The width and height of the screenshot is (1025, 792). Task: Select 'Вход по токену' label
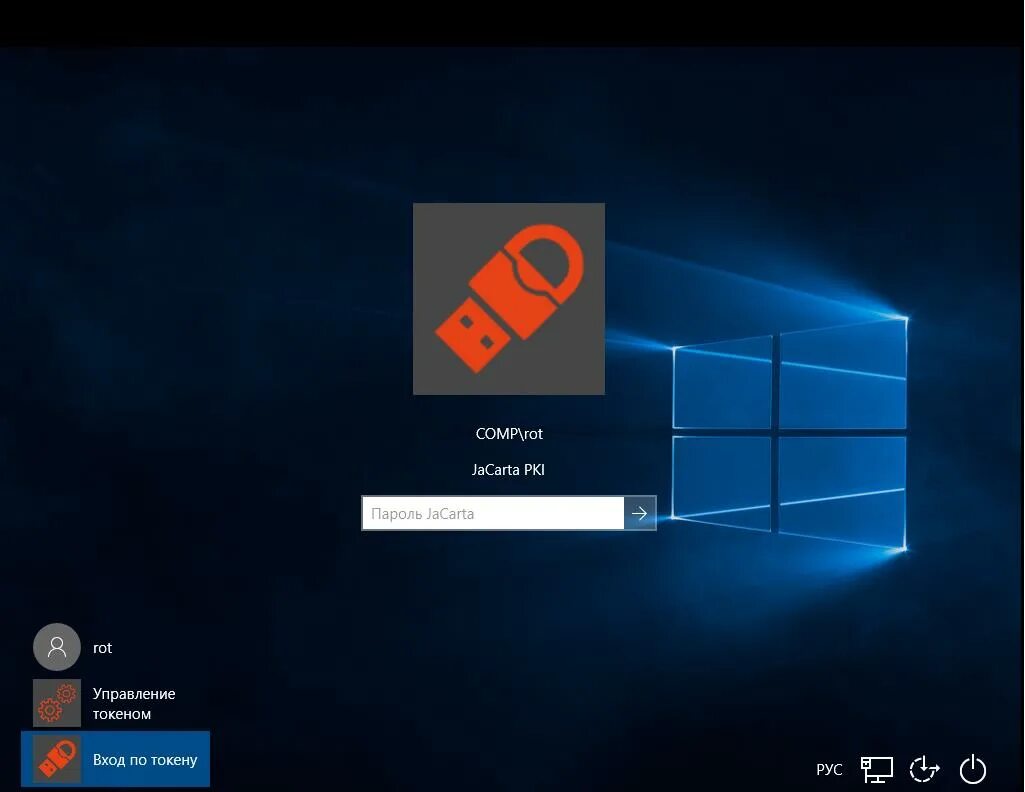tap(145, 760)
